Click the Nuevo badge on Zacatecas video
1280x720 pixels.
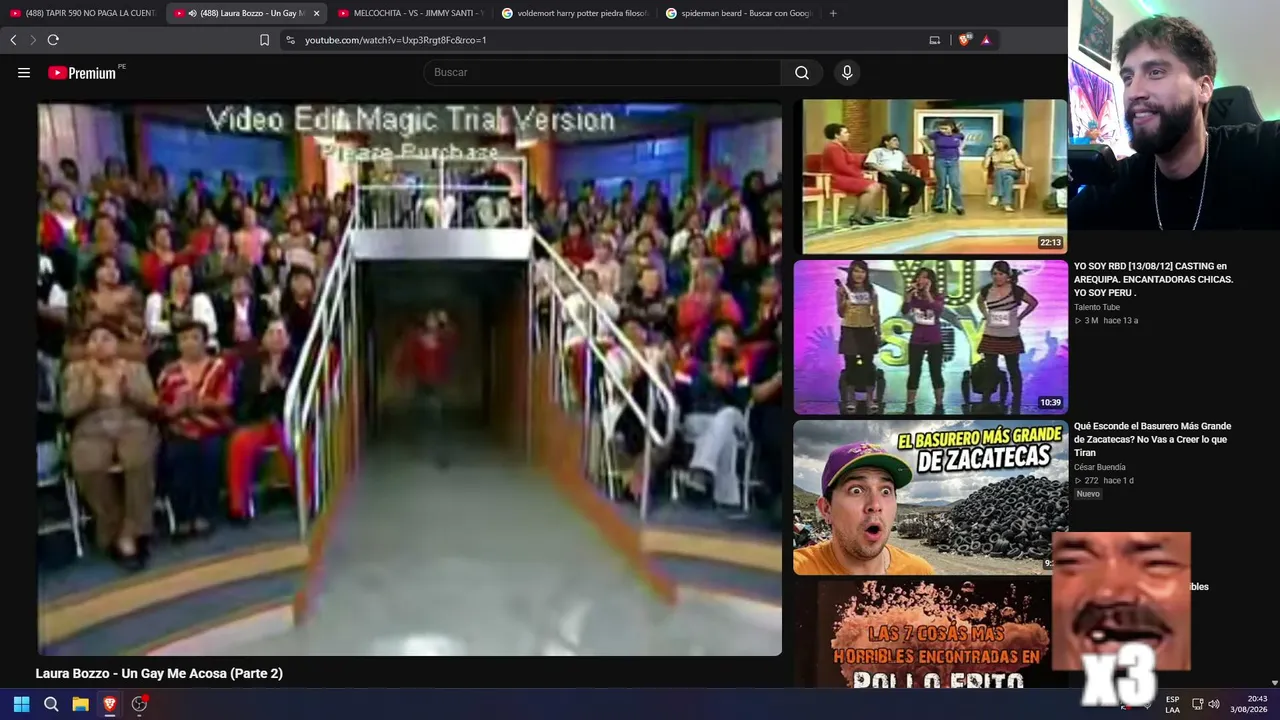(x=1088, y=494)
